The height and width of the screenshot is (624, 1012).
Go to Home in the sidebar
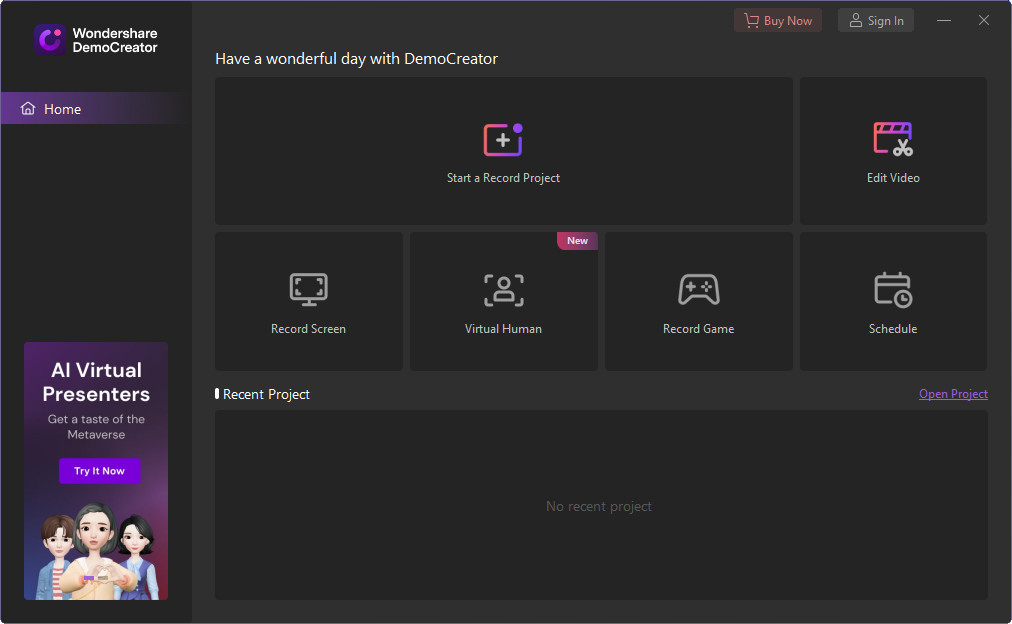(96, 108)
